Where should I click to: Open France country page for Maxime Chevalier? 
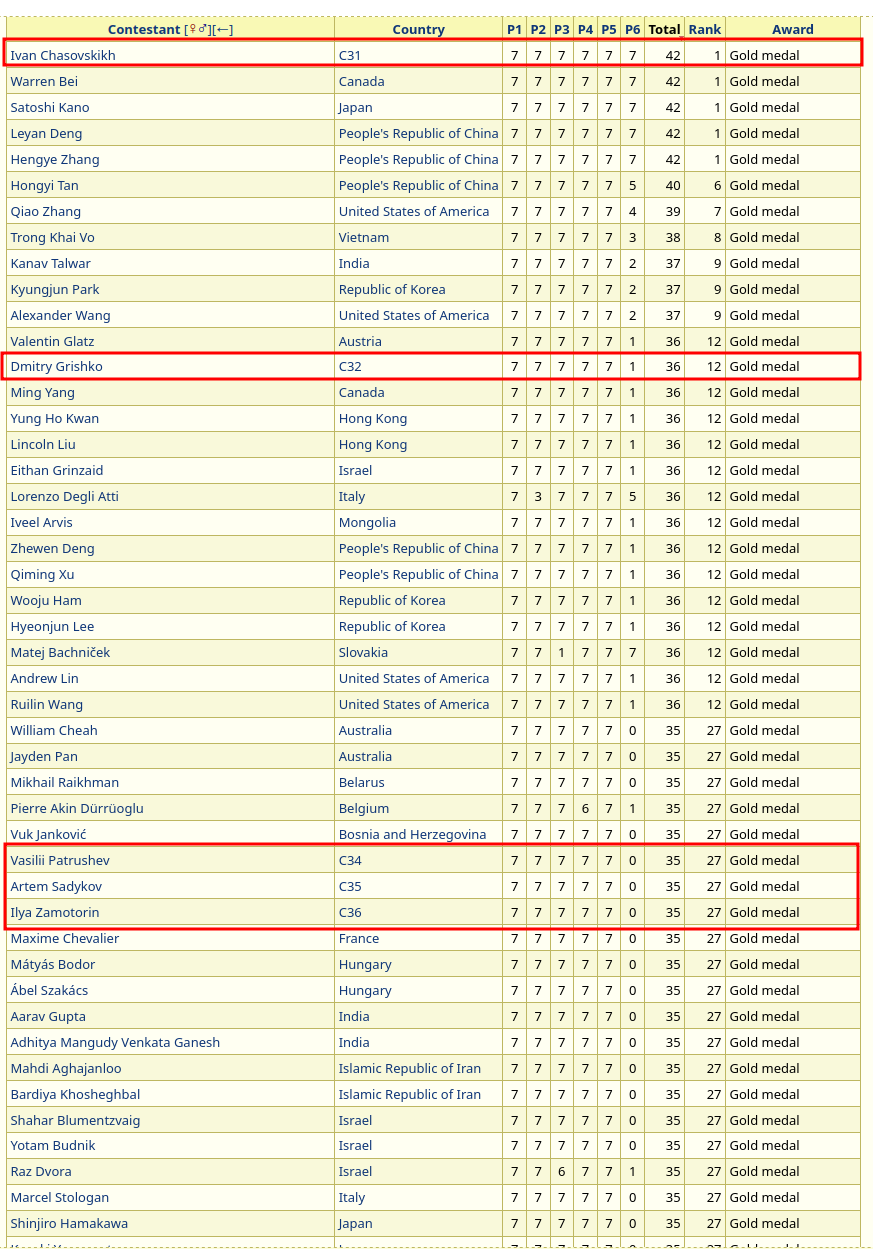click(x=359, y=938)
